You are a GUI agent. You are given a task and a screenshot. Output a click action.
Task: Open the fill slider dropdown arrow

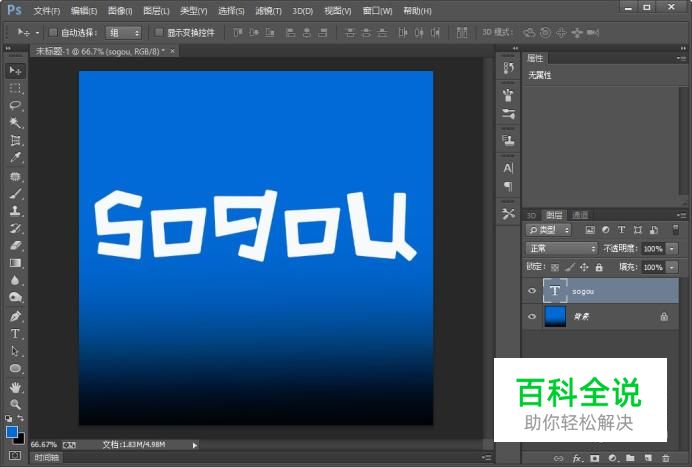click(672, 267)
